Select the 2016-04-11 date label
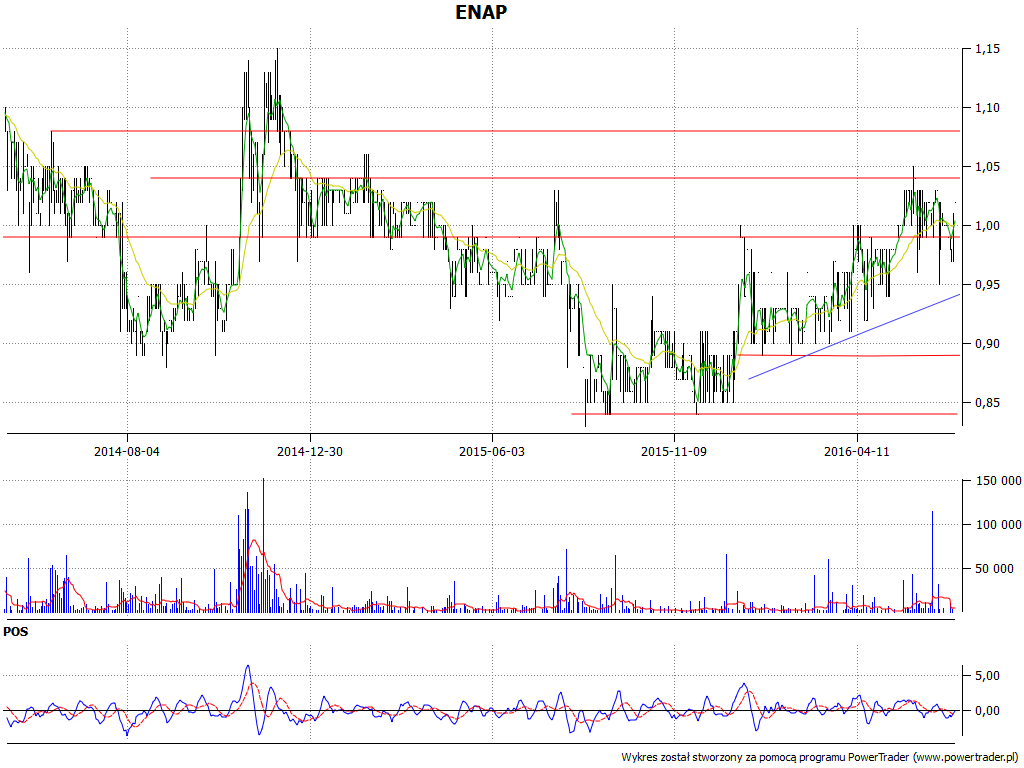The image size is (1024, 768). click(857, 451)
